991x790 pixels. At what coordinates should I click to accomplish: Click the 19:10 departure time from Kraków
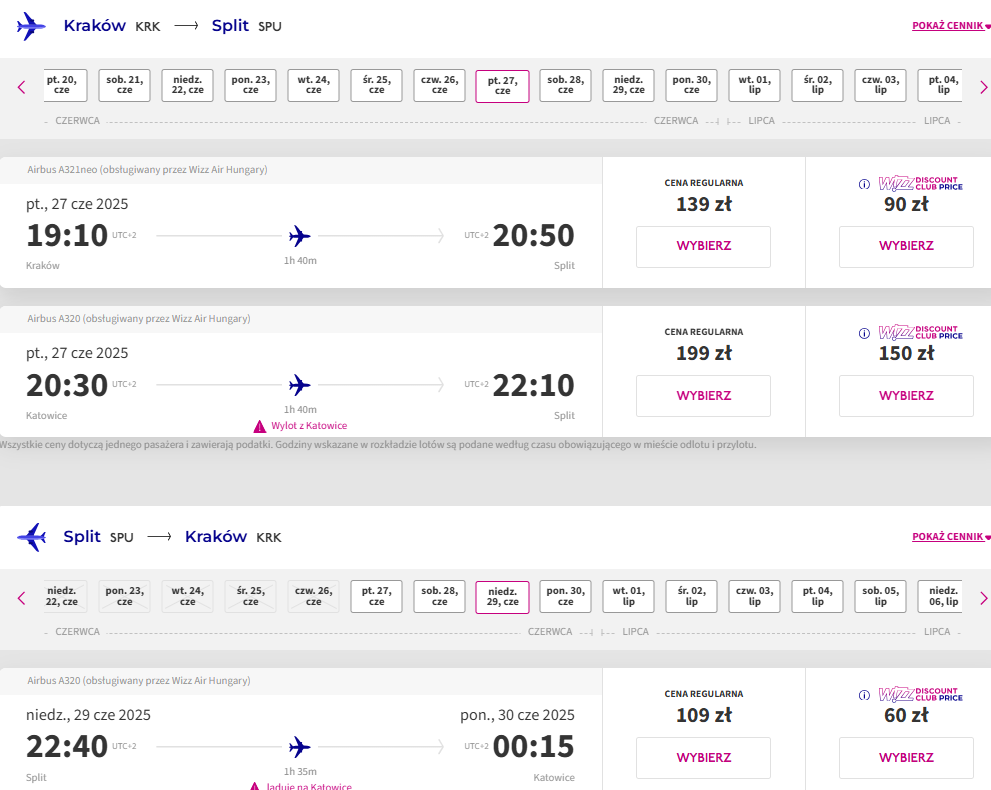click(67, 236)
